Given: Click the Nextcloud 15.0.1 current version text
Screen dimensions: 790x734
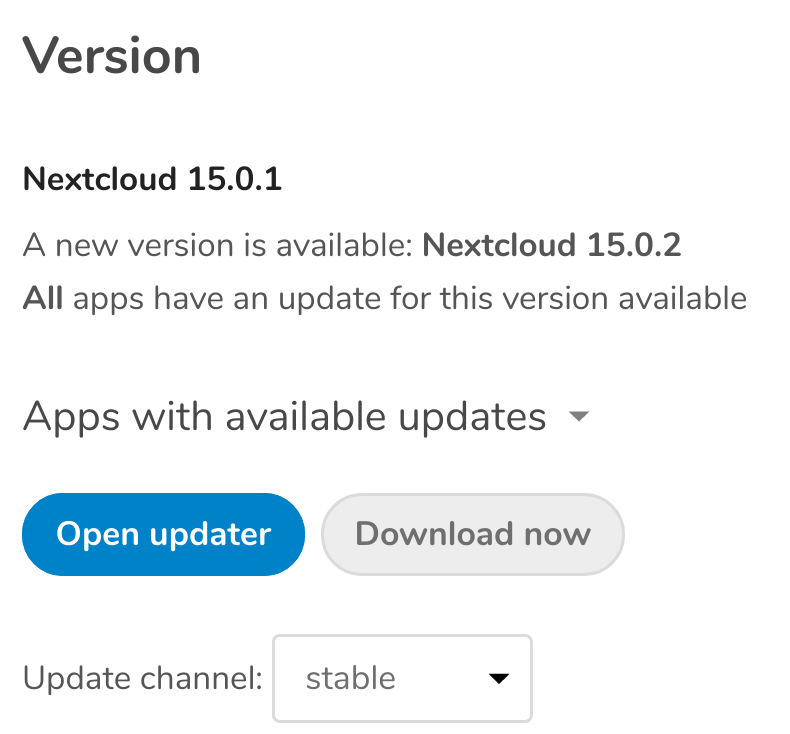Looking at the screenshot, I should 152,180.
